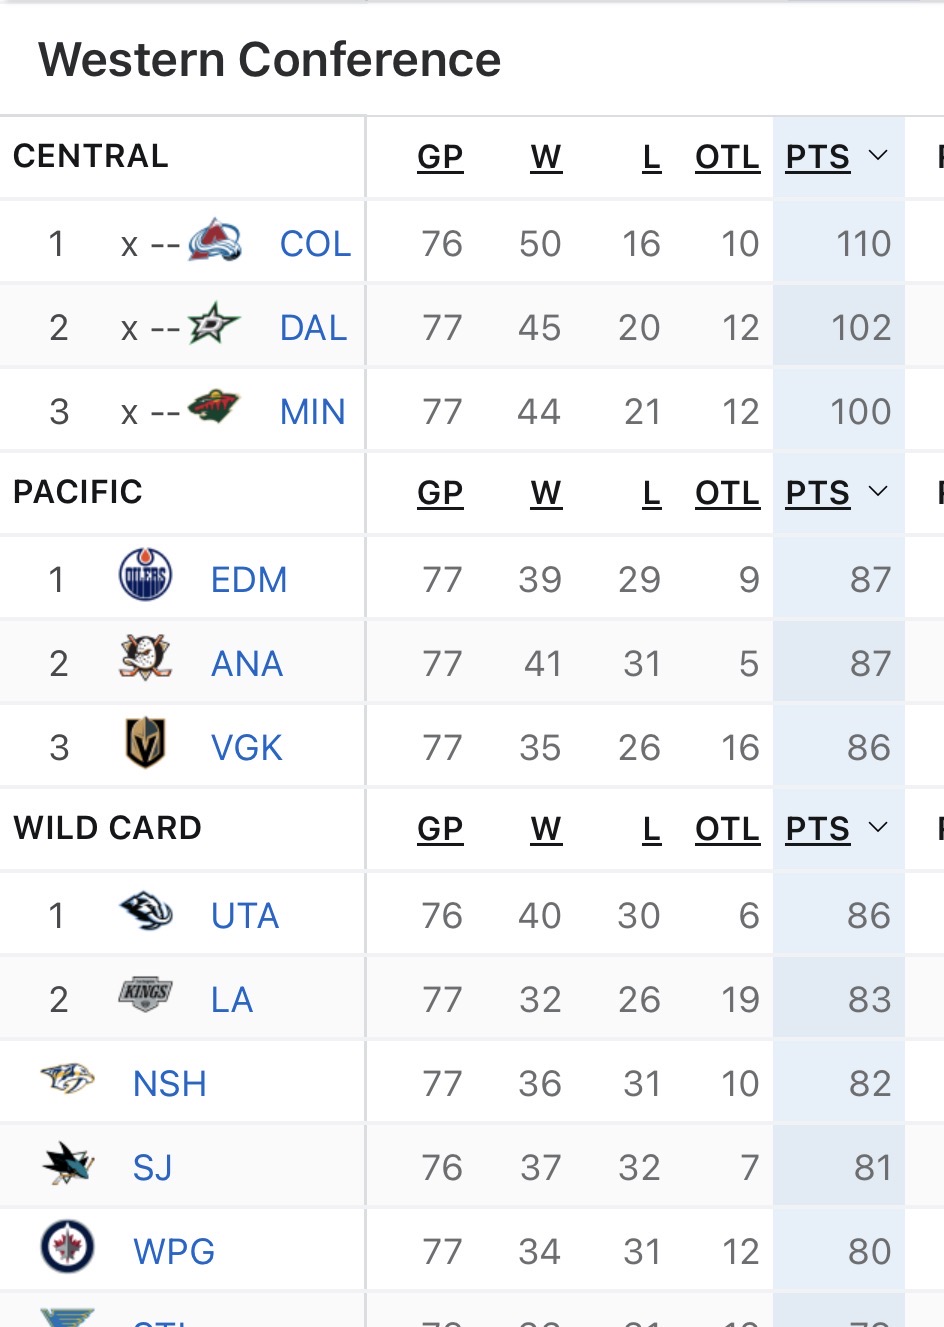Image resolution: width=944 pixels, height=1327 pixels.
Task: Open the VGK team page link
Action: pyautogui.click(x=246, y=748)
